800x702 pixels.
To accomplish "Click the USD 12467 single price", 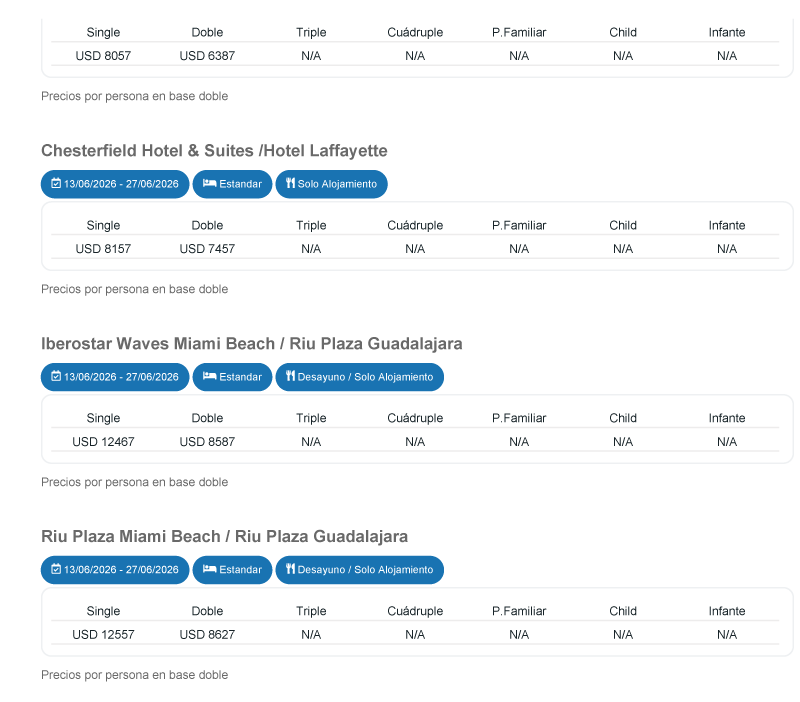I will point(103,442).
